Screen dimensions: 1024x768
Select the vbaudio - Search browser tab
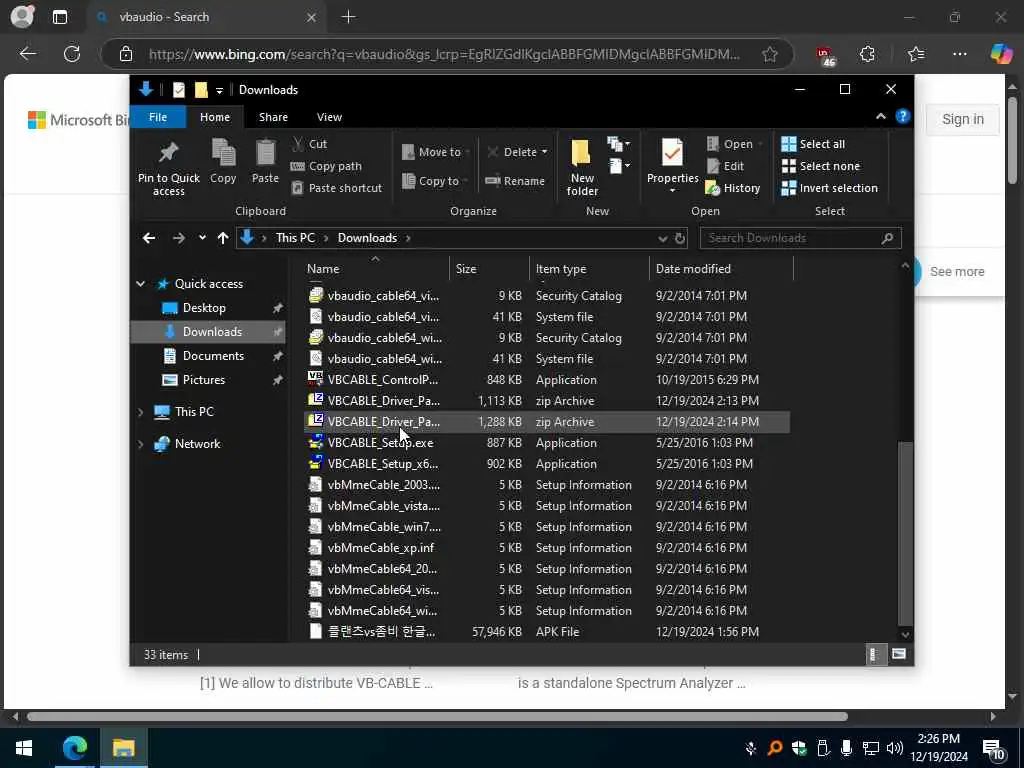(x=205, y=17)
